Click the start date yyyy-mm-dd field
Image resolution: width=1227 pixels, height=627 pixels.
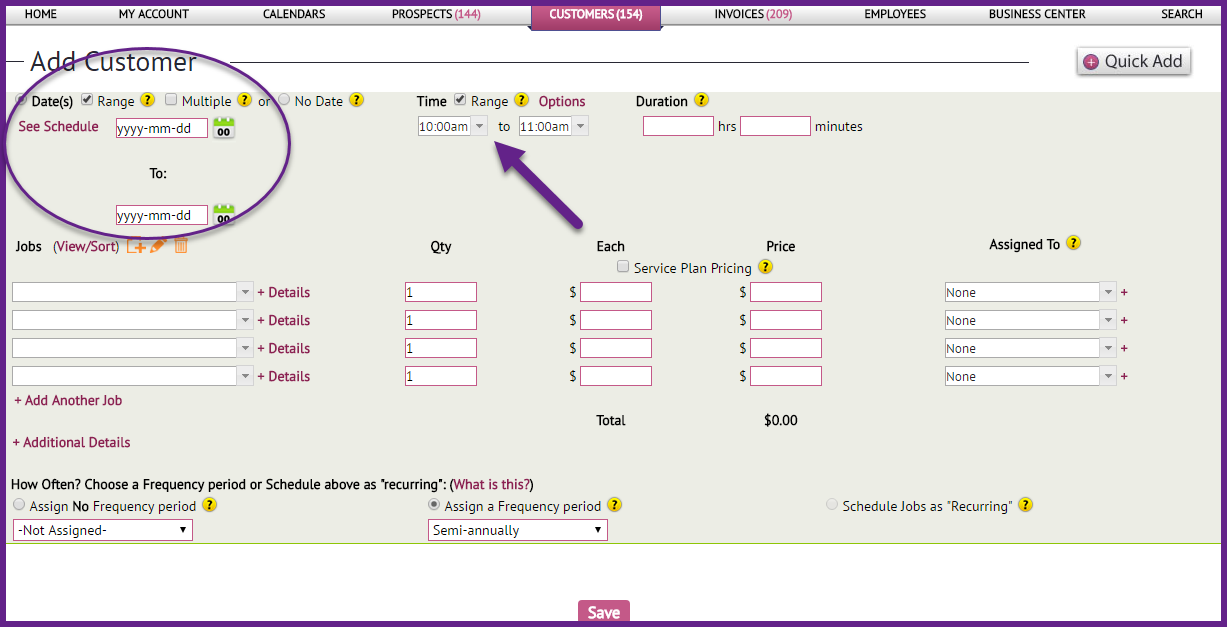[x=162, y=128]
